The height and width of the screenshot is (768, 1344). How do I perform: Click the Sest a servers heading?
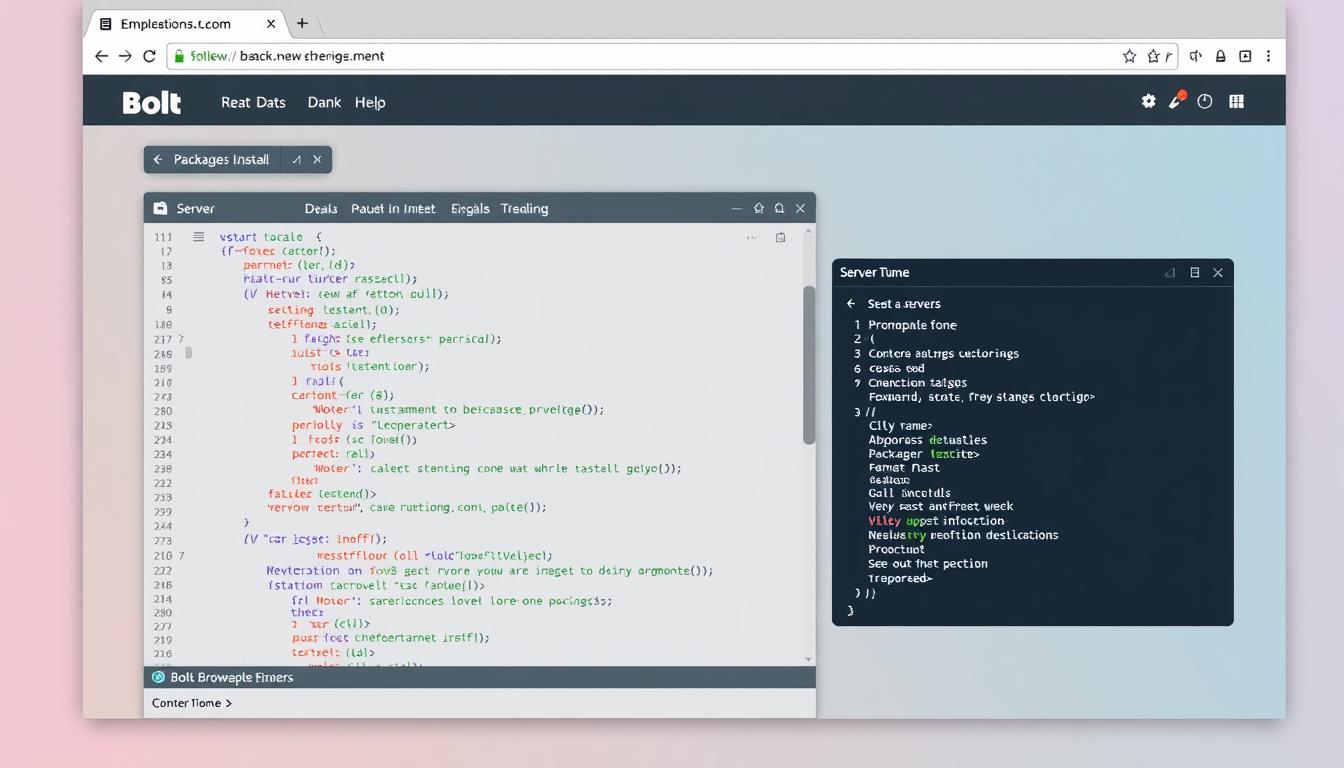pos(904,304)
